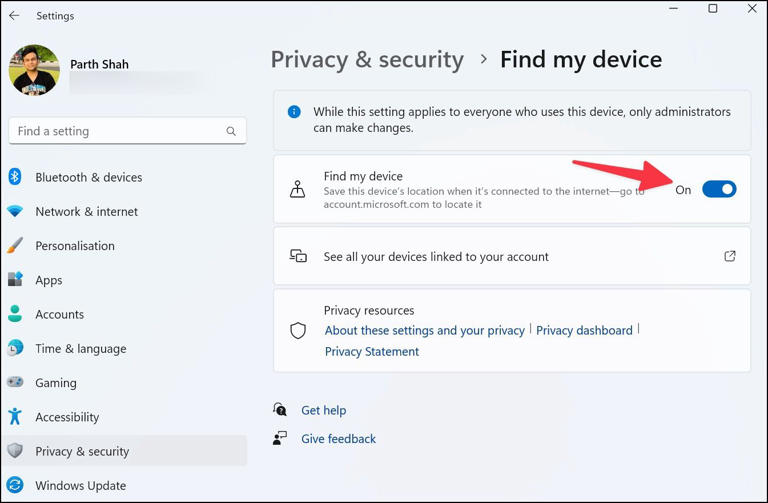Open About these settings and your privacy
The height and width of the screenshot is (503, 768).
click(x=424, y=330)
